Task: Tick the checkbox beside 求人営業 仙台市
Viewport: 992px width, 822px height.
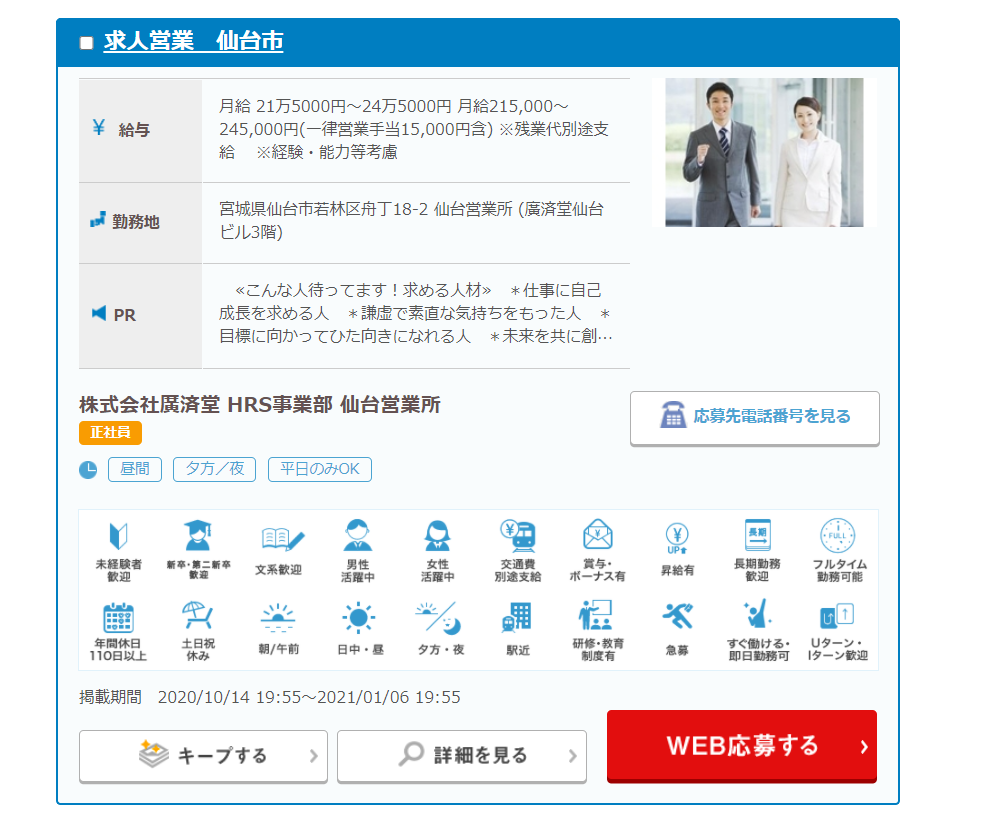Action: (x=87, y=43)
